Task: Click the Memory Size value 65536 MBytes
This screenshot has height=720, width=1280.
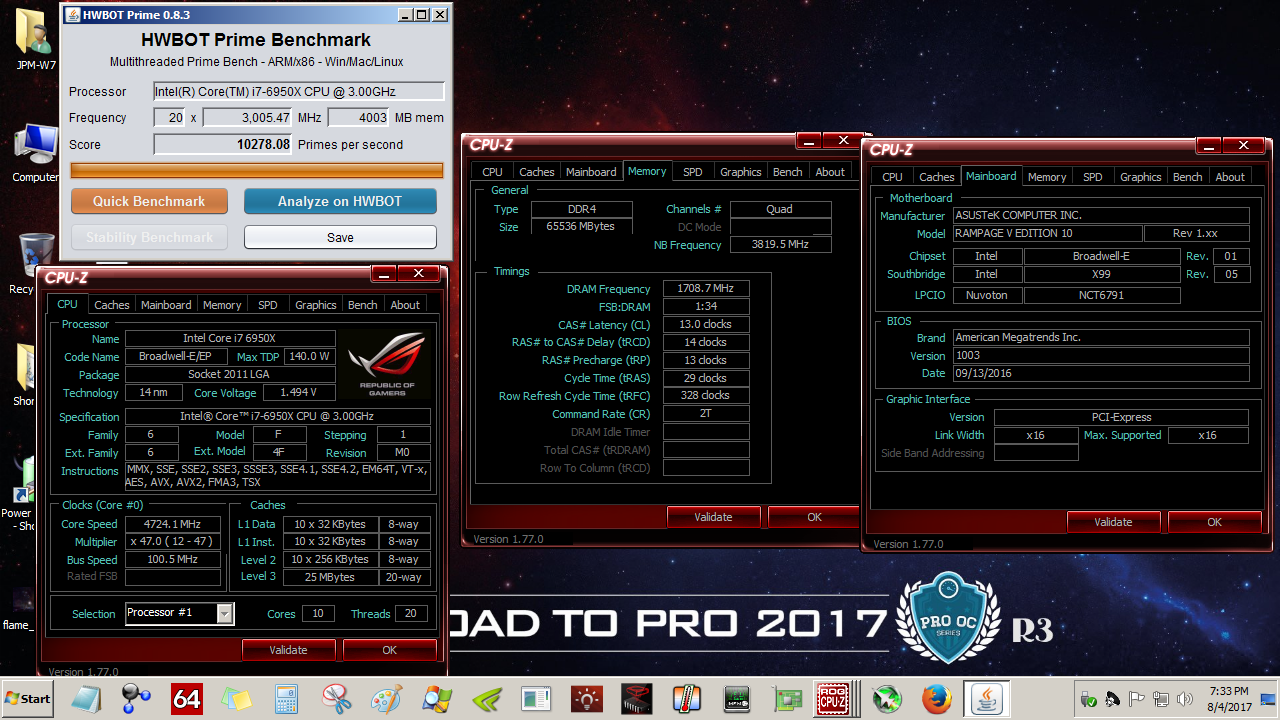Action: tap(581, 227)
